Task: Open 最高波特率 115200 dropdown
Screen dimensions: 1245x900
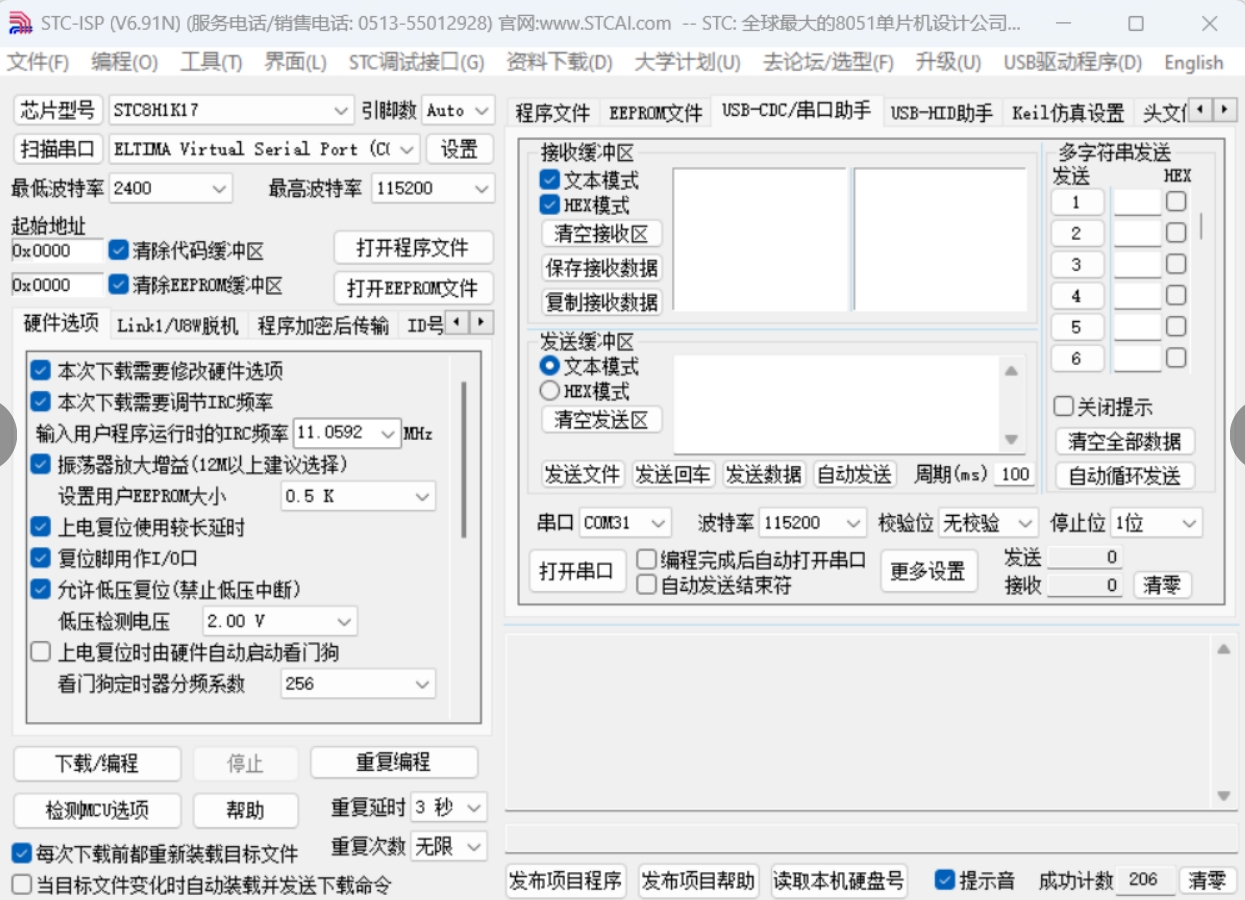Action: point(433,188)
